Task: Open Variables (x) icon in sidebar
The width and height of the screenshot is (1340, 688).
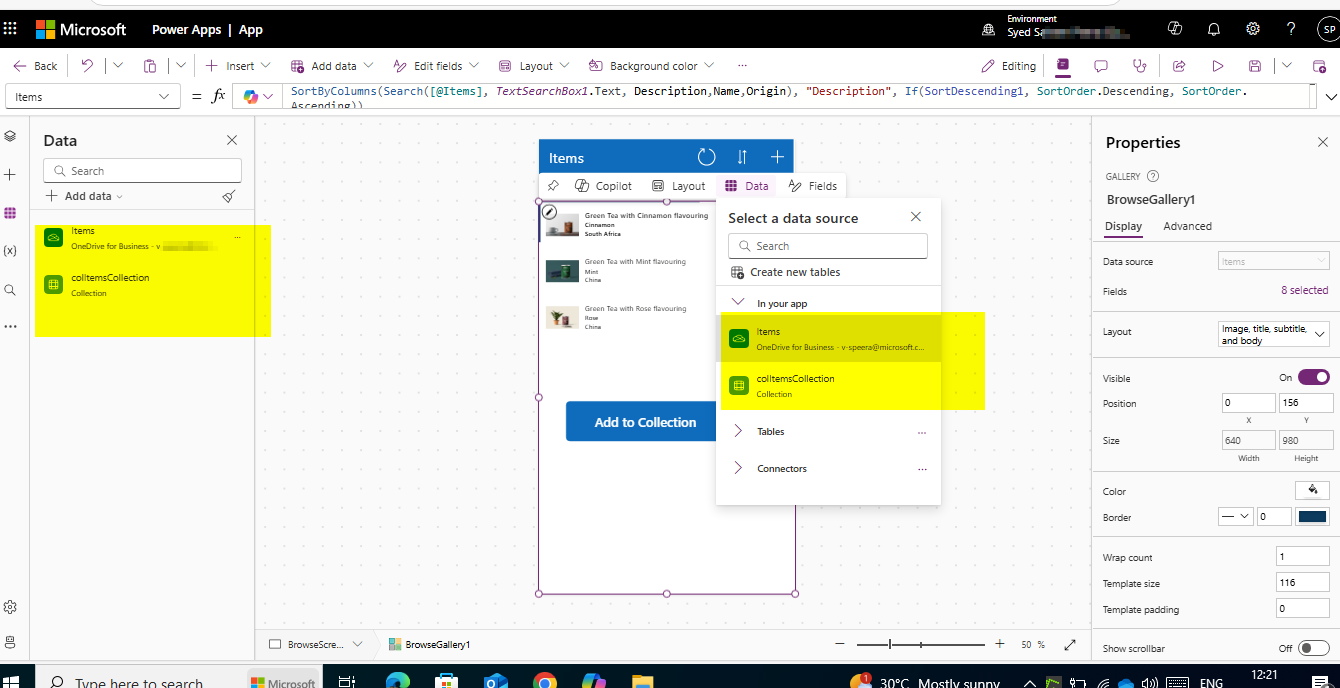Action: coord(11,250)
